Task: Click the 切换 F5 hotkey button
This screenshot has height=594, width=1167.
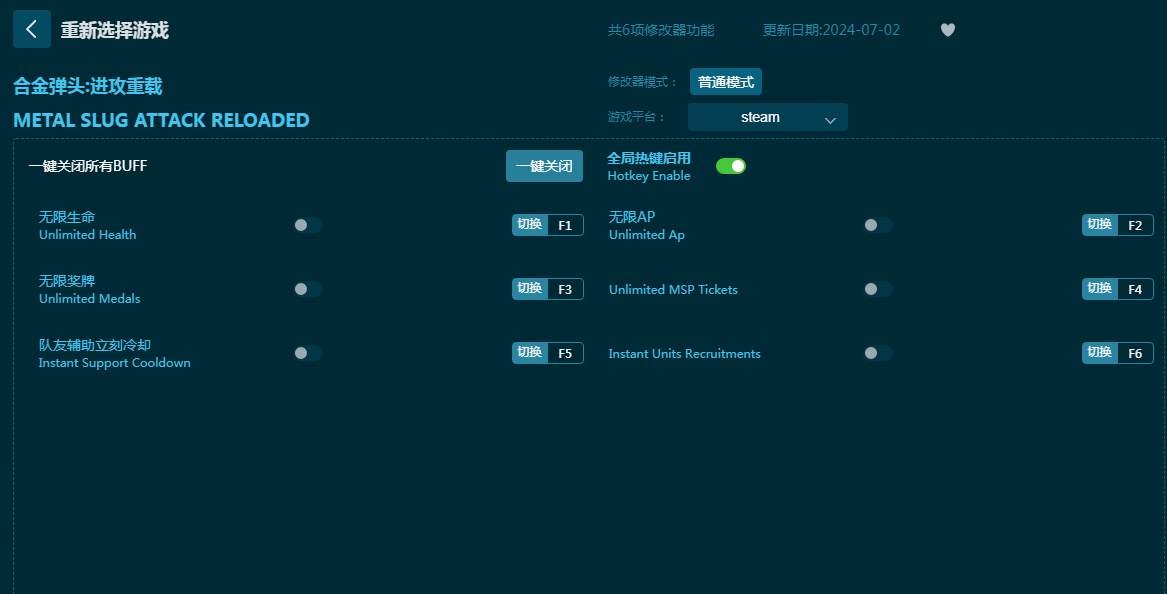Action: coord(548,353)
